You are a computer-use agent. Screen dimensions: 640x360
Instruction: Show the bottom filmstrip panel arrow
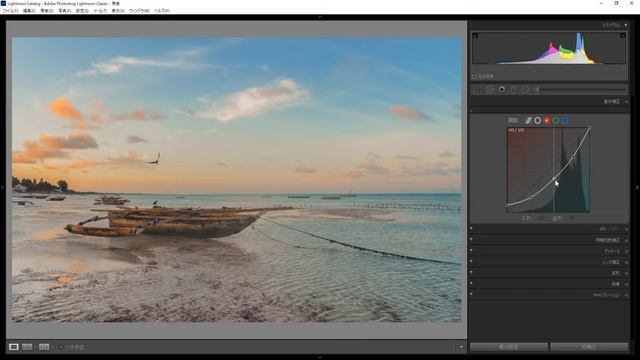320,357
